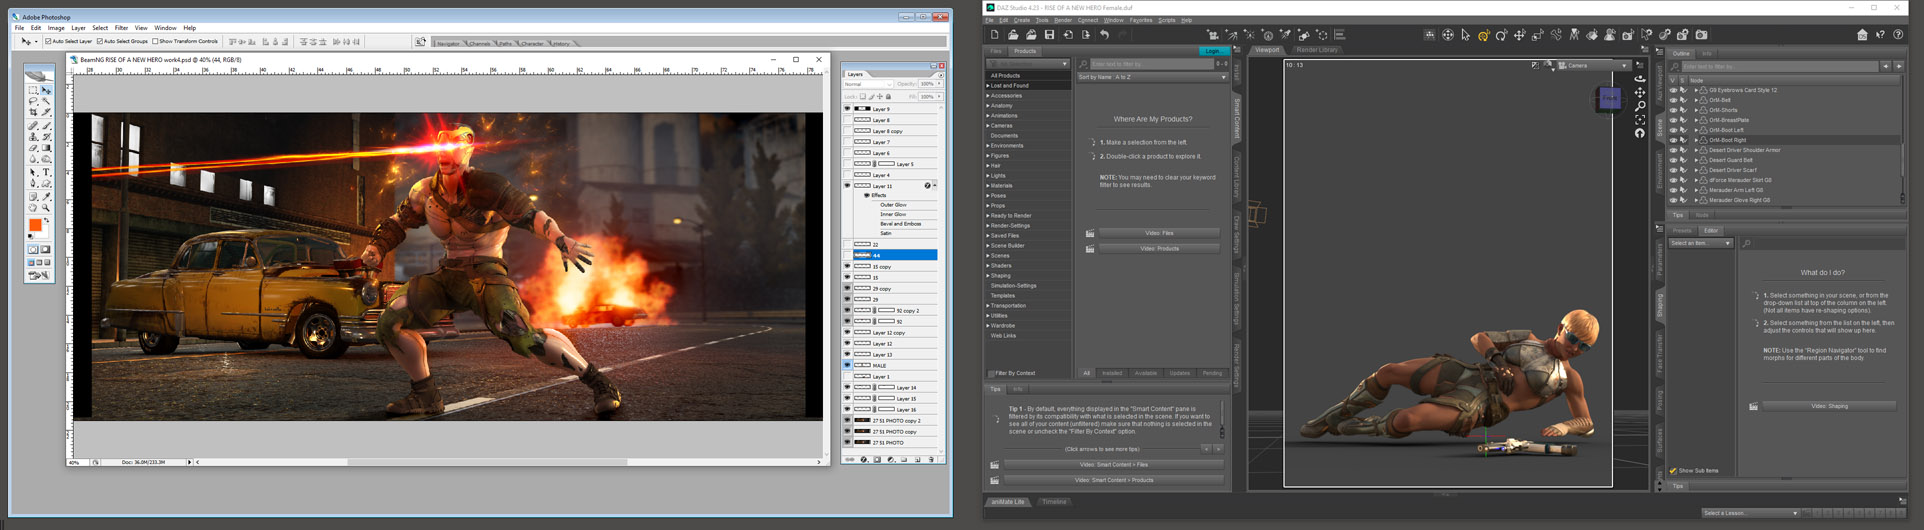
Task: Select the Magic Wand tool in Photoshop
Action: coord(46,101)
